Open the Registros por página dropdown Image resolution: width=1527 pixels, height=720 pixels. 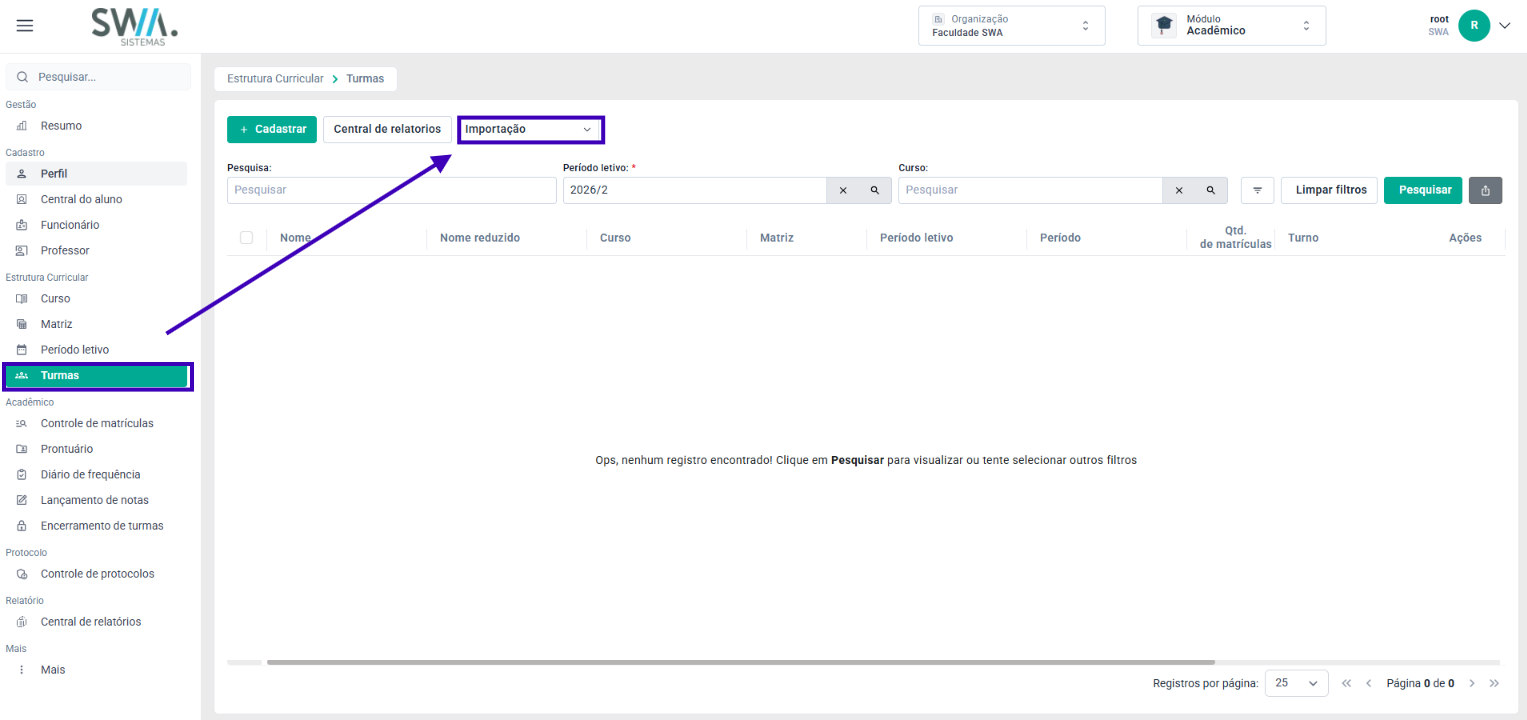tap(1297, 683)
